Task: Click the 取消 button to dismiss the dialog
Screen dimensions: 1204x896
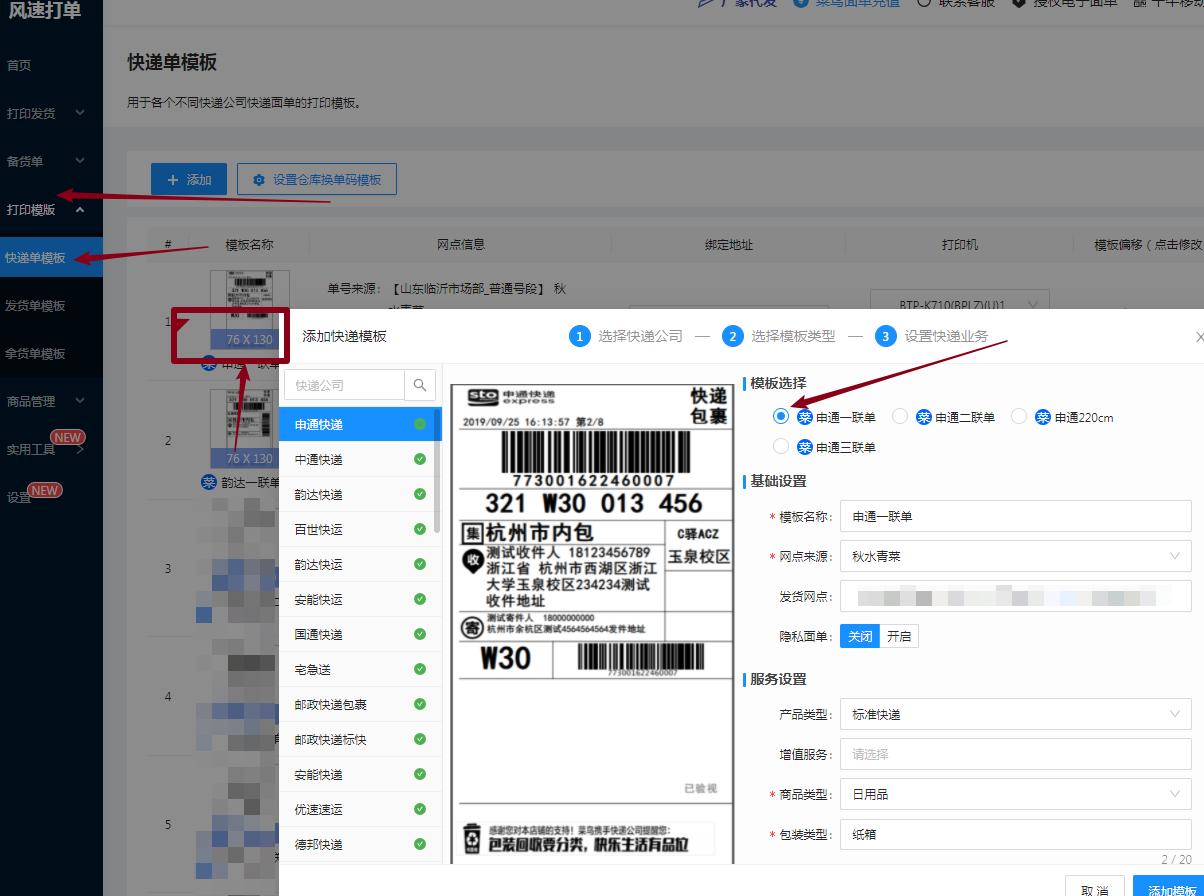Action: pos(1094,889)
